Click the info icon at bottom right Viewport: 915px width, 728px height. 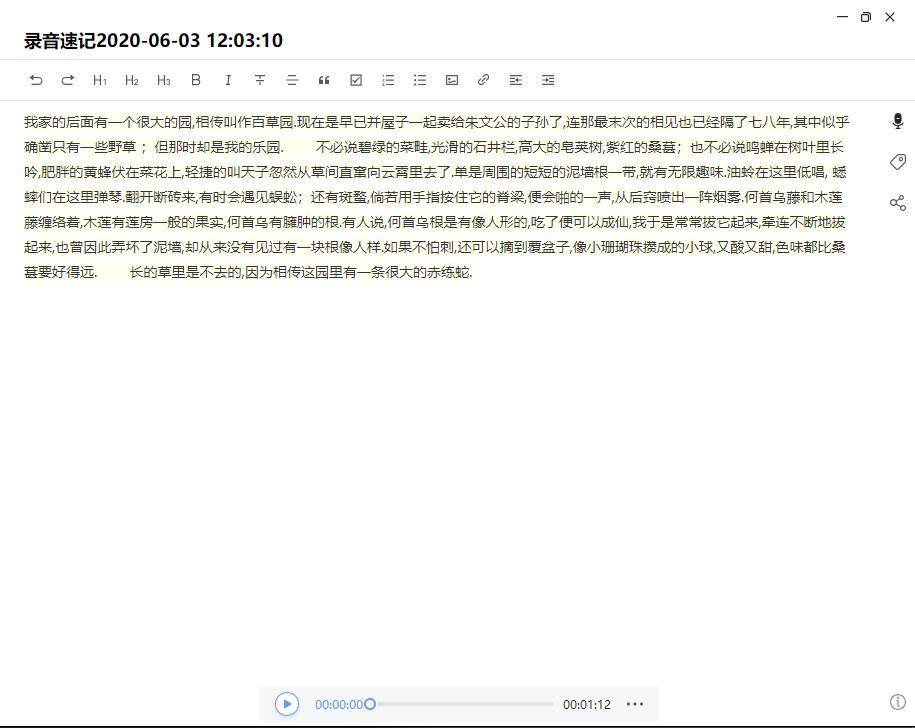897,703
